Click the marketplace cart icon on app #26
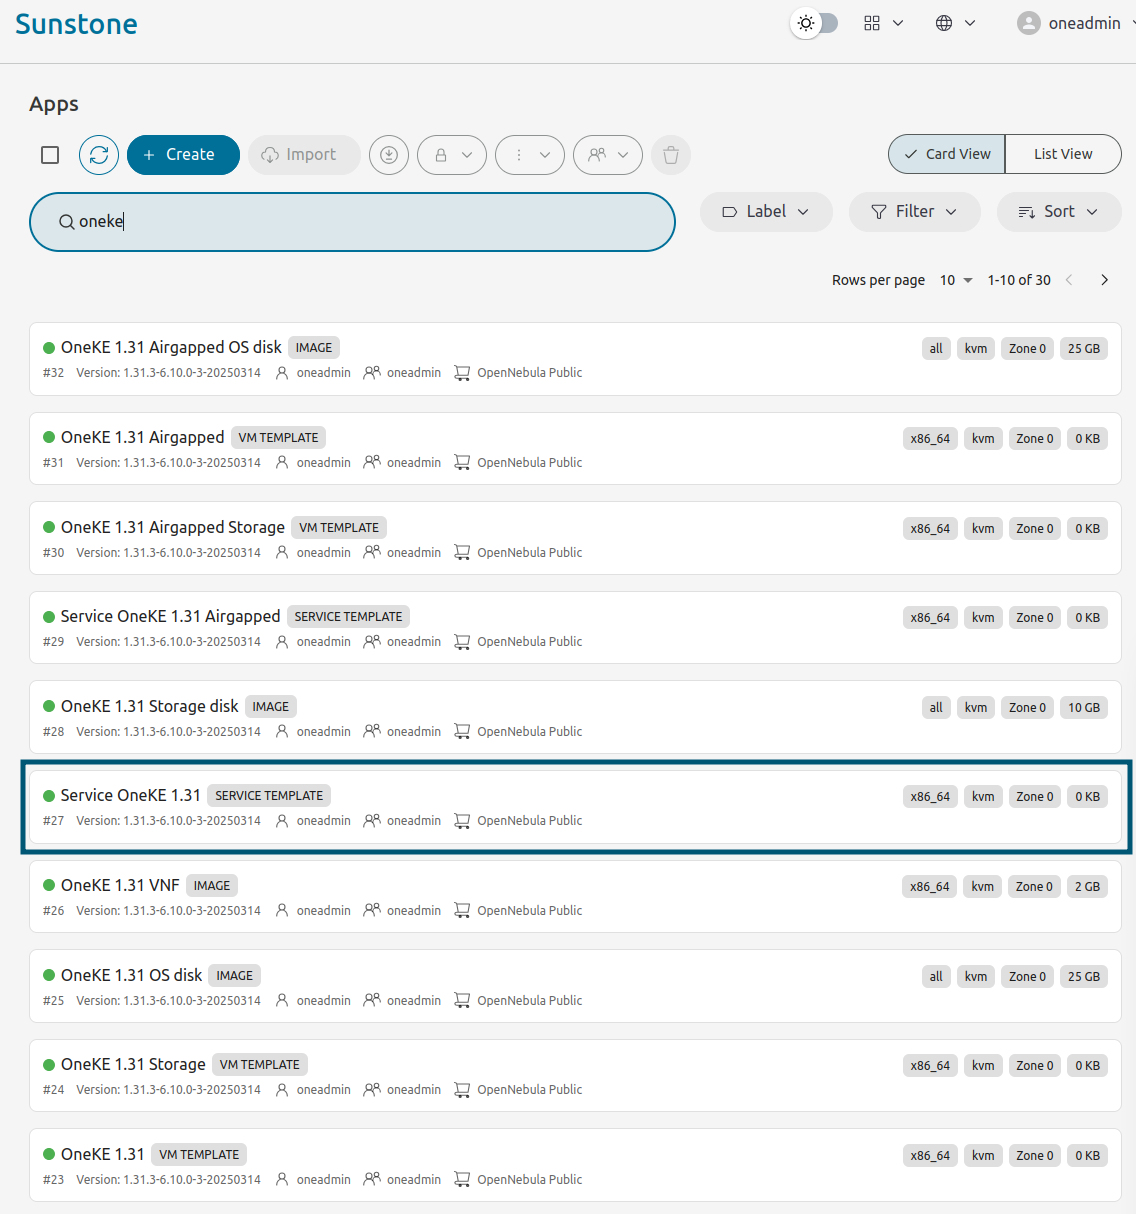This screenshot has height=1214, width=1136. click(x=462, y=911)
